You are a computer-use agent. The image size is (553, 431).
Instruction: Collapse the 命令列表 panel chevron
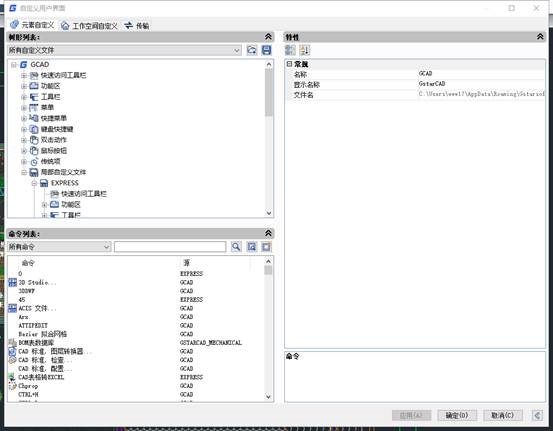click(268, 233)
